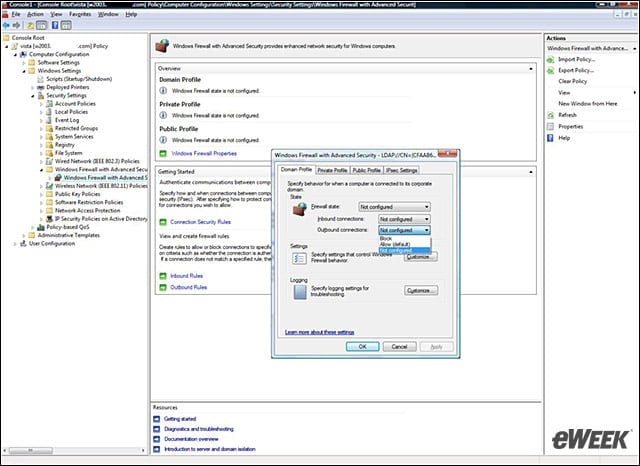Viewport: 640px width, 466px height.
Task: Click the Security Settings folder icon
Action: click(x=41, y=95)
